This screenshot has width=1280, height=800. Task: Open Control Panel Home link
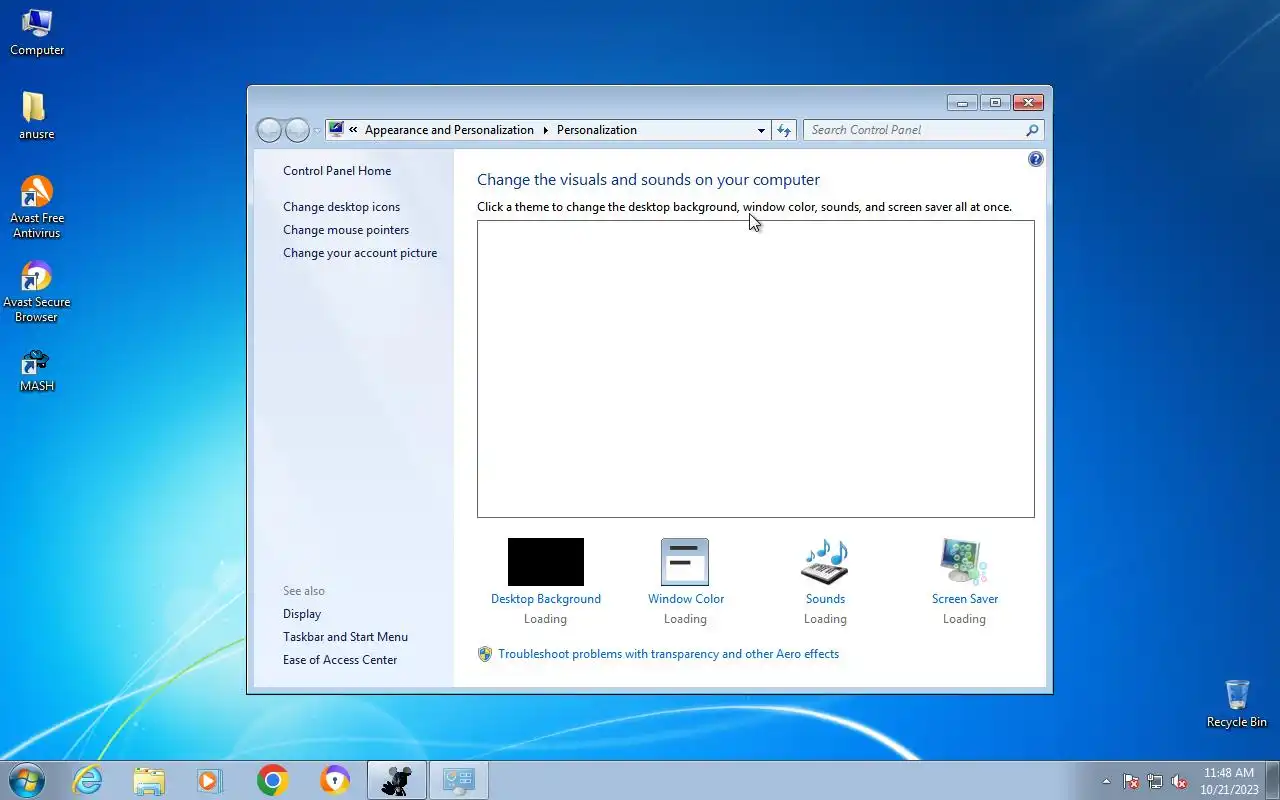pos(337,171)
